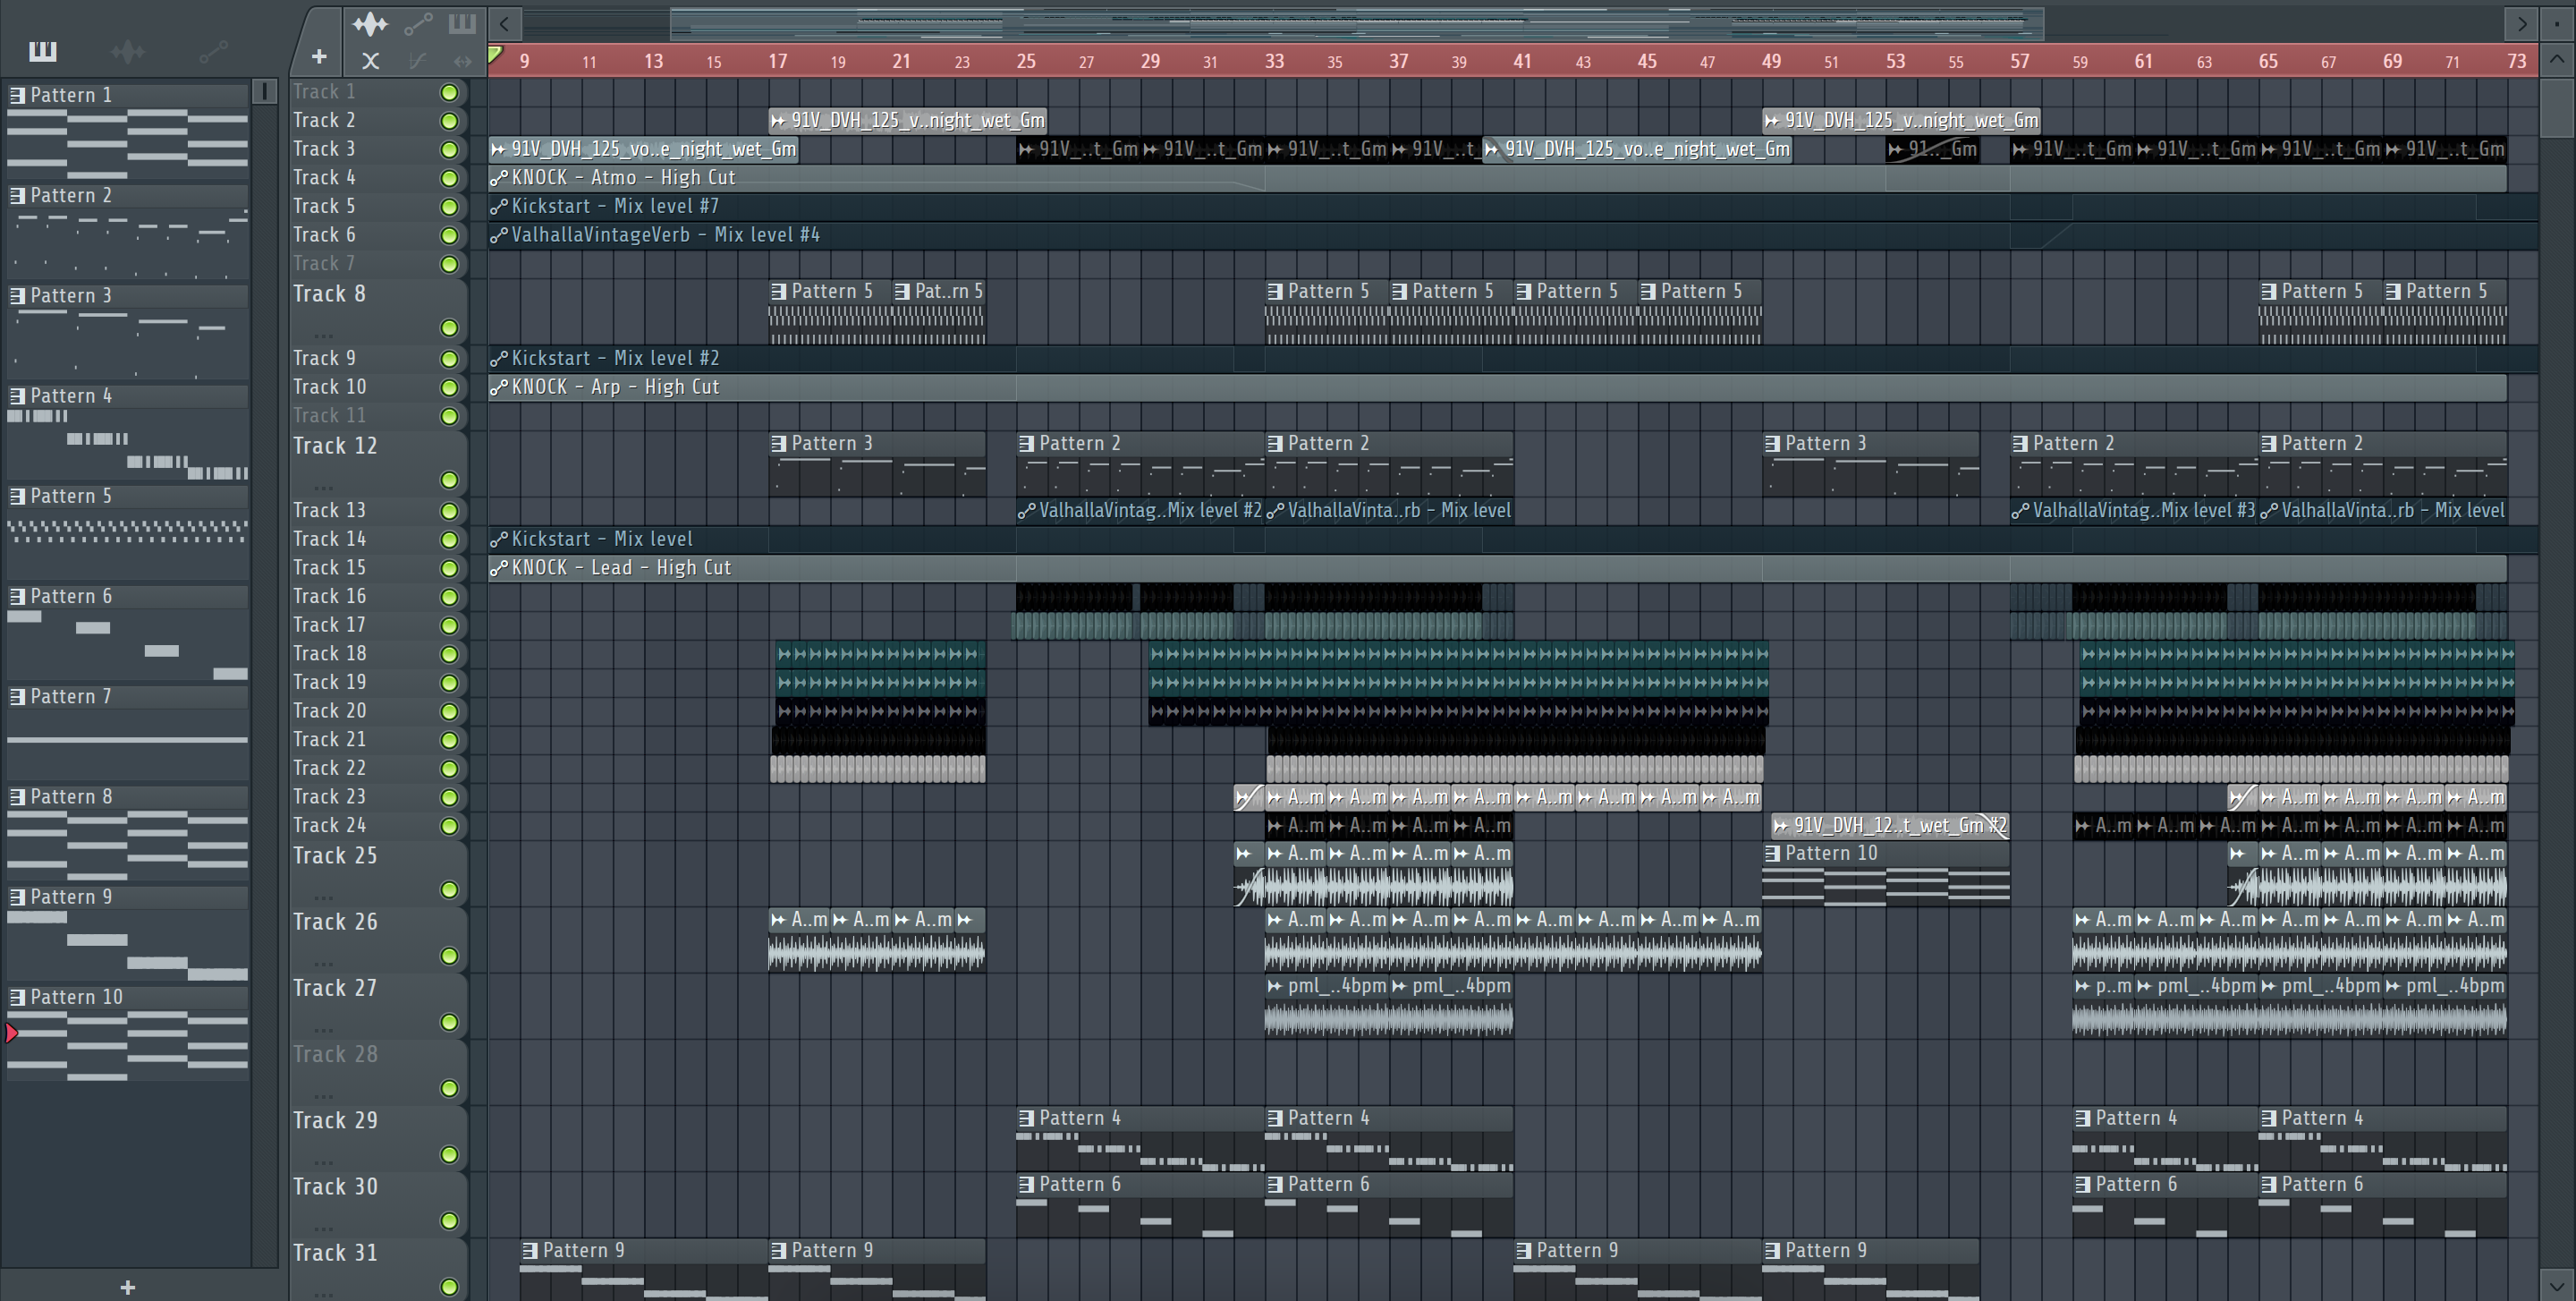Select the automation clips filter in picker
Screen dimensions: 2576x1301
tap(214, 51)
